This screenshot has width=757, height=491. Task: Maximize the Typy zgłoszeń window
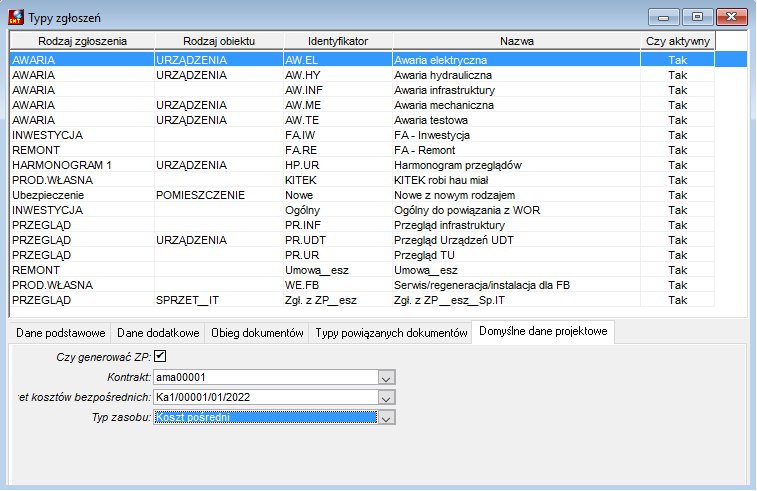[x=697, y=17]
